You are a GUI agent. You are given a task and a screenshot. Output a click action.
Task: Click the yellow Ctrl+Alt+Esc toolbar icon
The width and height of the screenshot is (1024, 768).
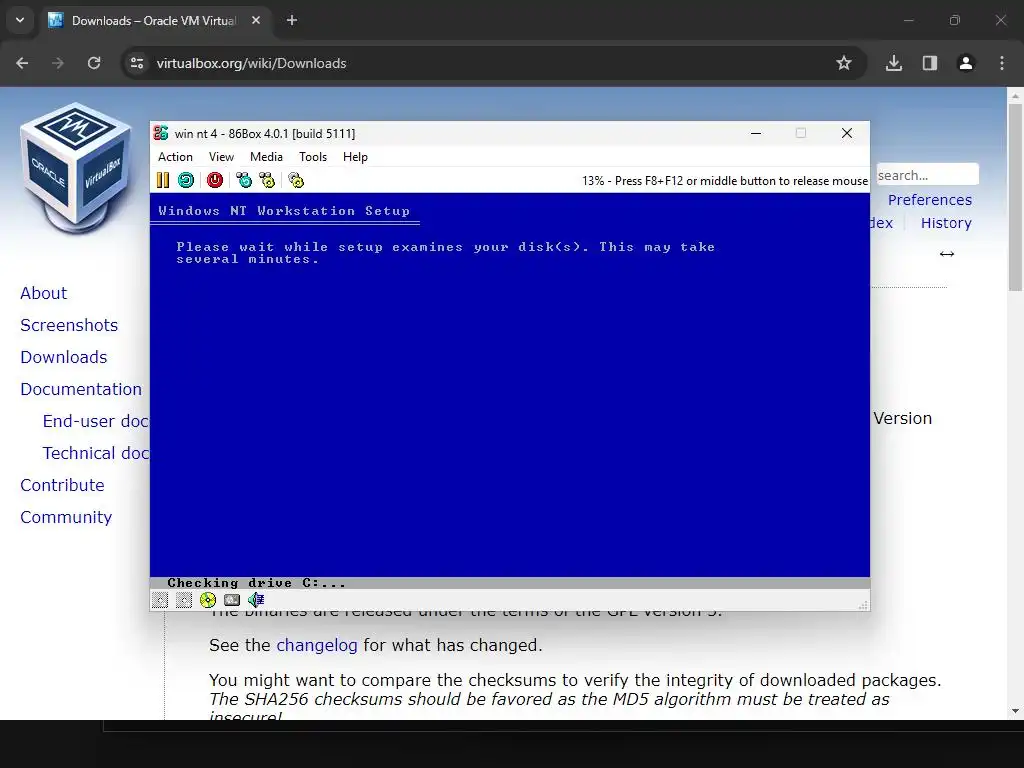click(267, 180)
